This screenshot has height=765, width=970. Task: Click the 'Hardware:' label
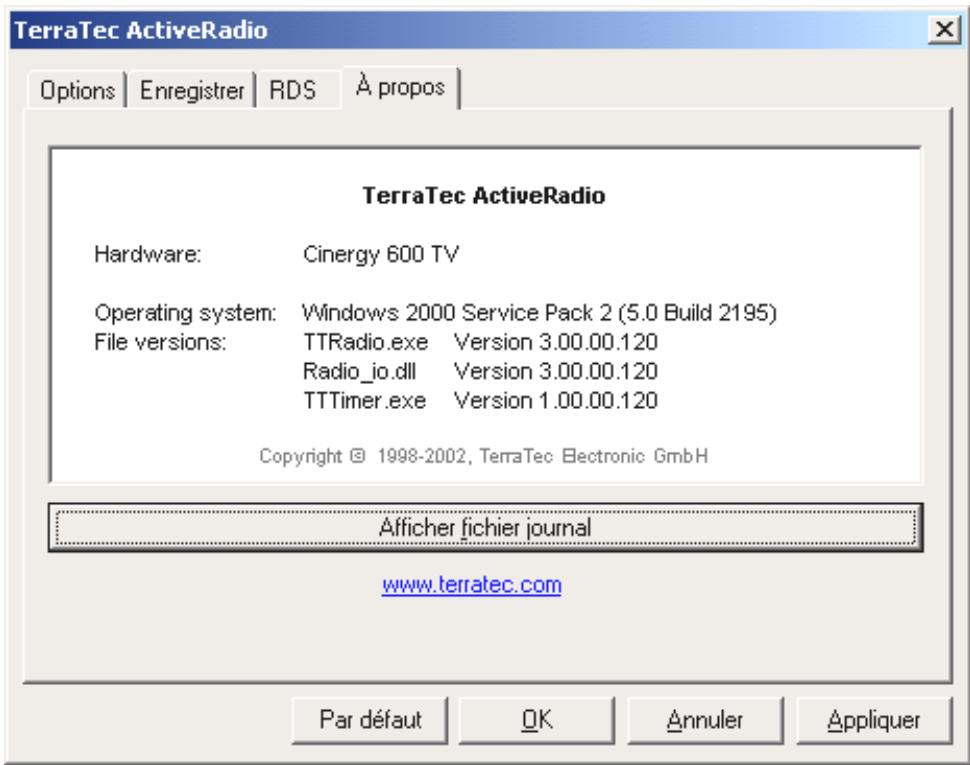[x=147, y=254]
